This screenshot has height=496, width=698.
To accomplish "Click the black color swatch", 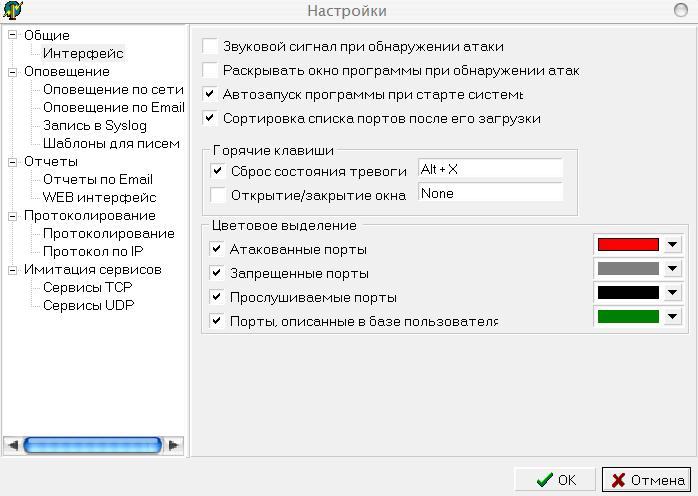I will 628,293.
